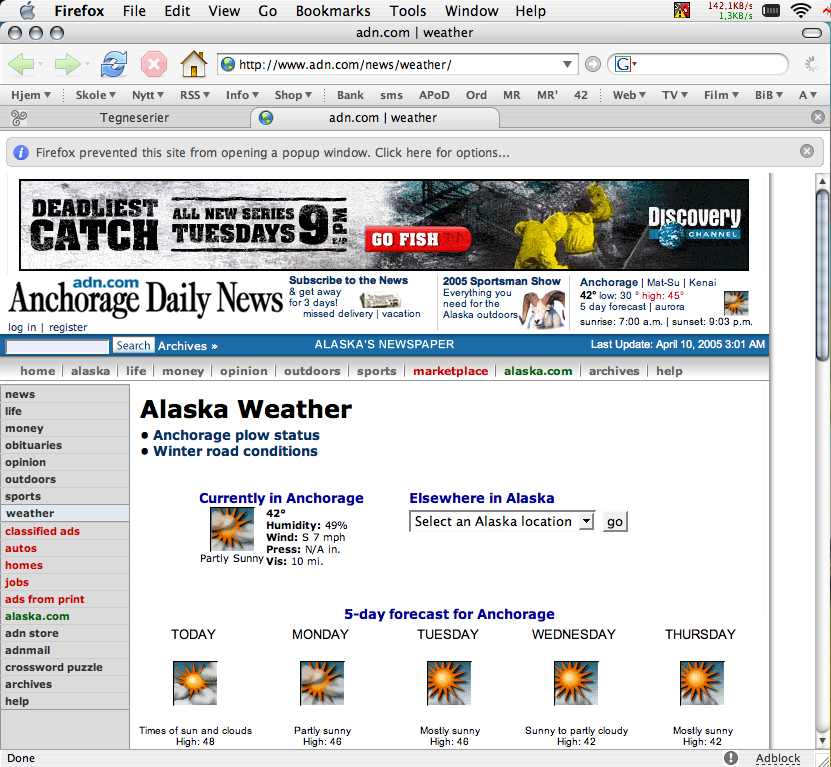Image resolution: width=831 pixels, height=767 pixels.
Task: Click the site search input field
Action: [x=57, y=347]
